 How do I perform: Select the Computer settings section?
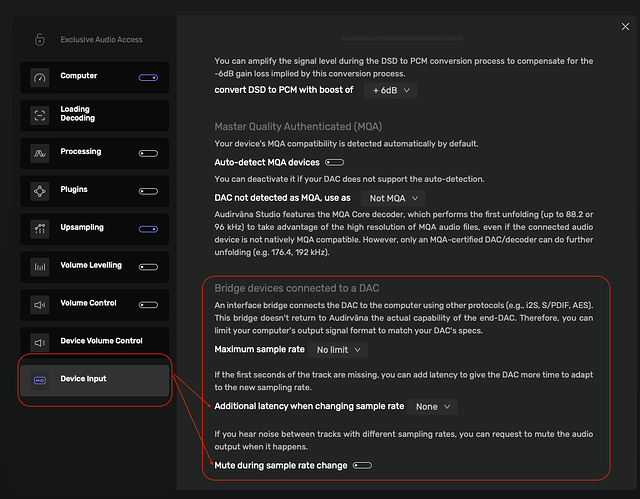coord(95,78)
